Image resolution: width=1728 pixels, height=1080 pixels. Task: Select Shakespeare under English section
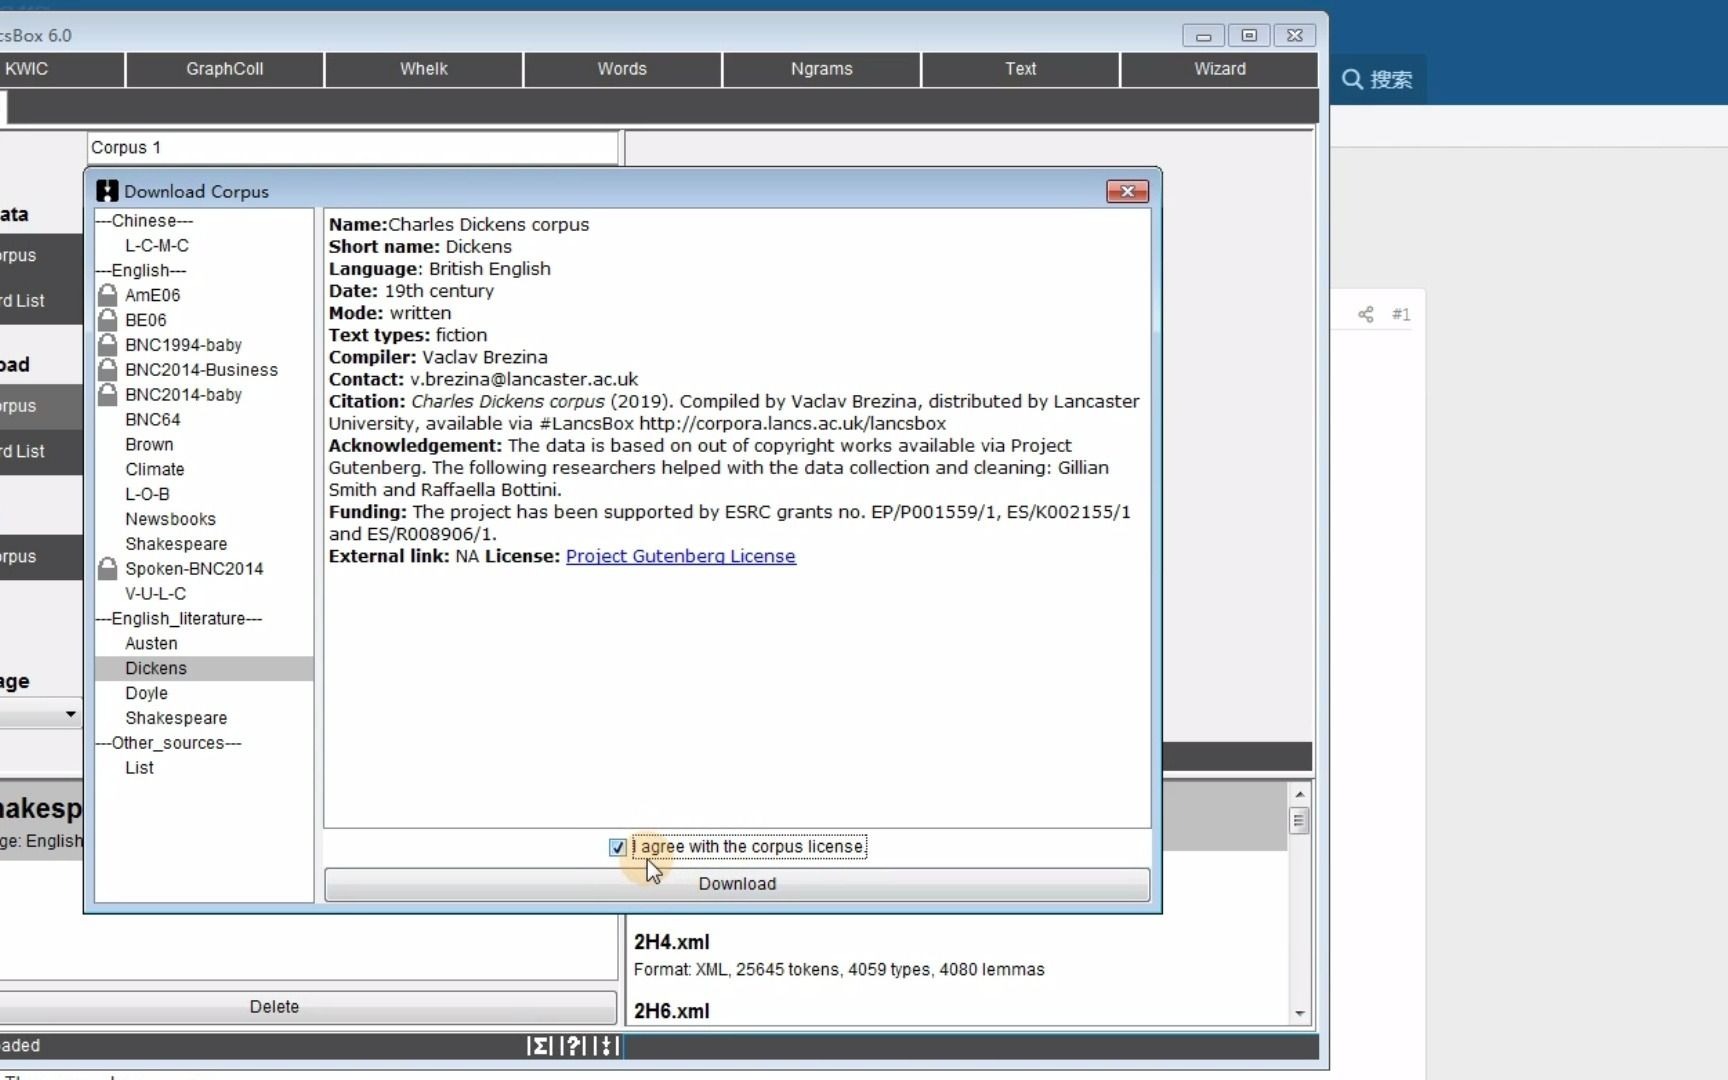(x=176, y=544)
